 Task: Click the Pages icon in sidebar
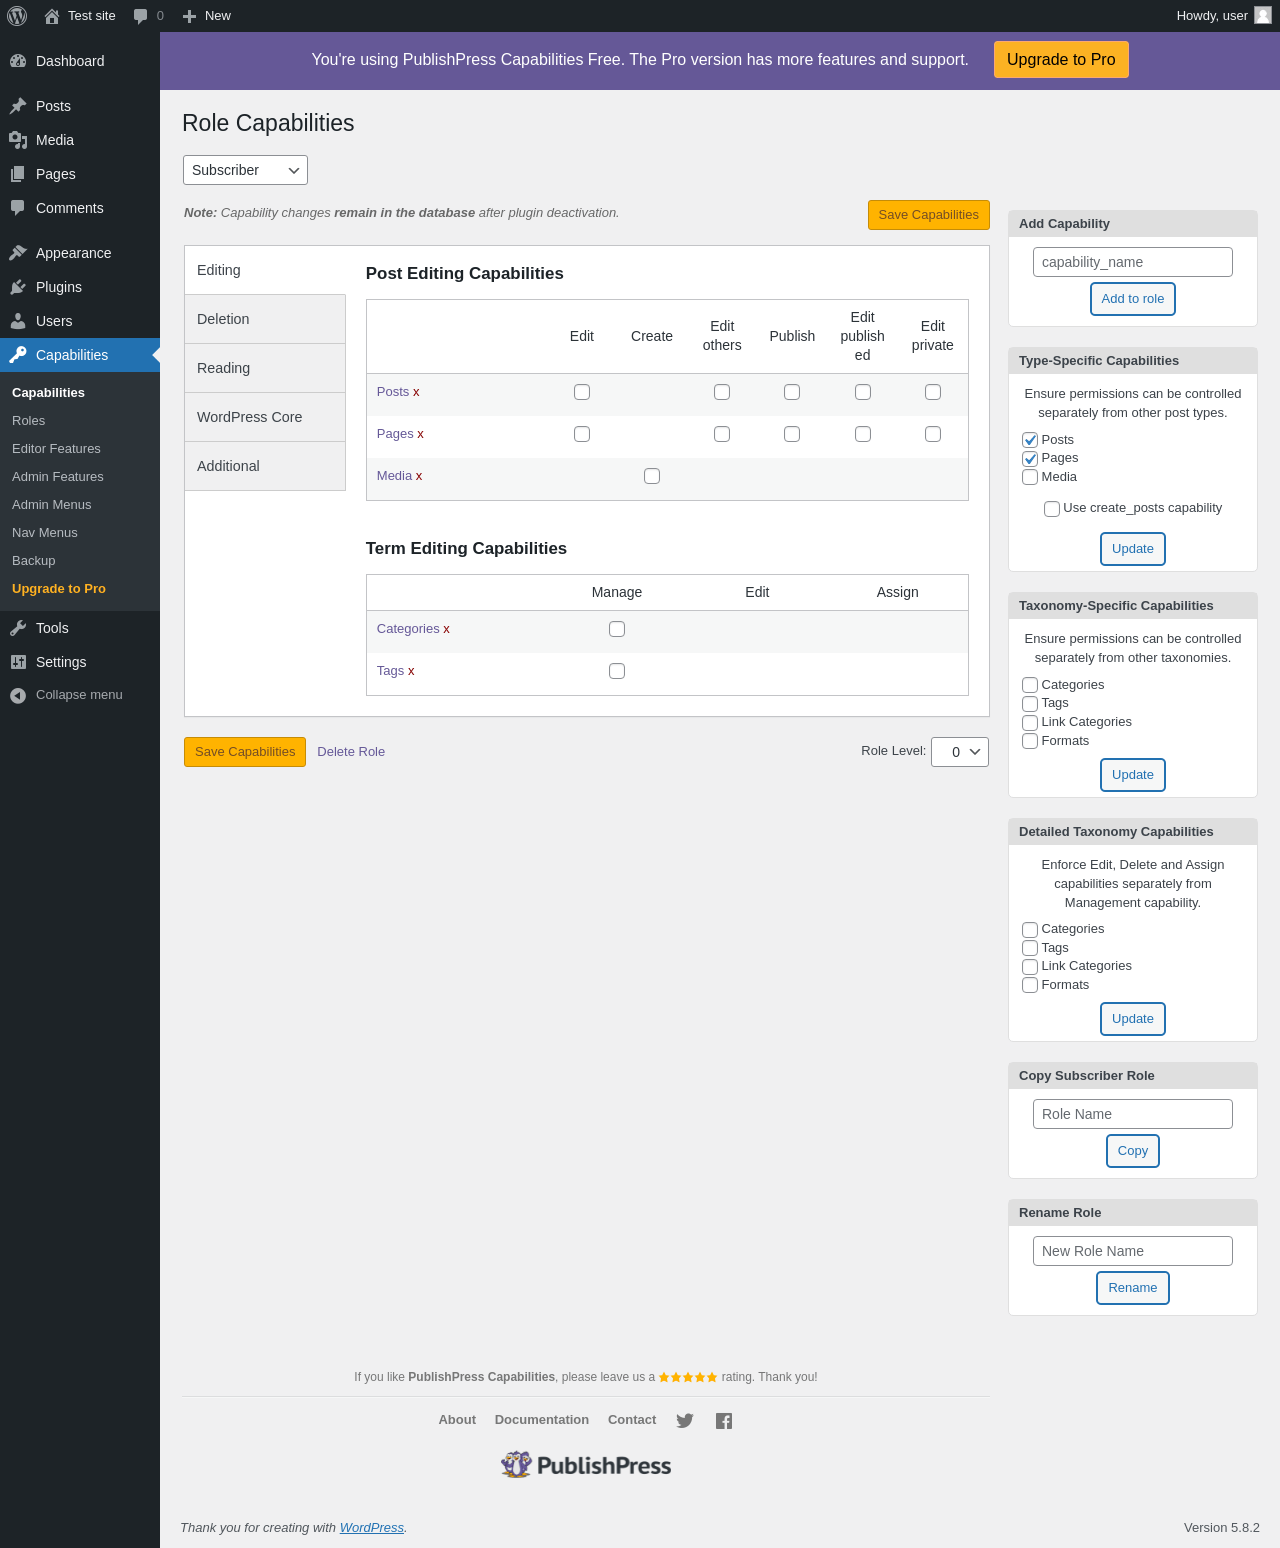18,174
